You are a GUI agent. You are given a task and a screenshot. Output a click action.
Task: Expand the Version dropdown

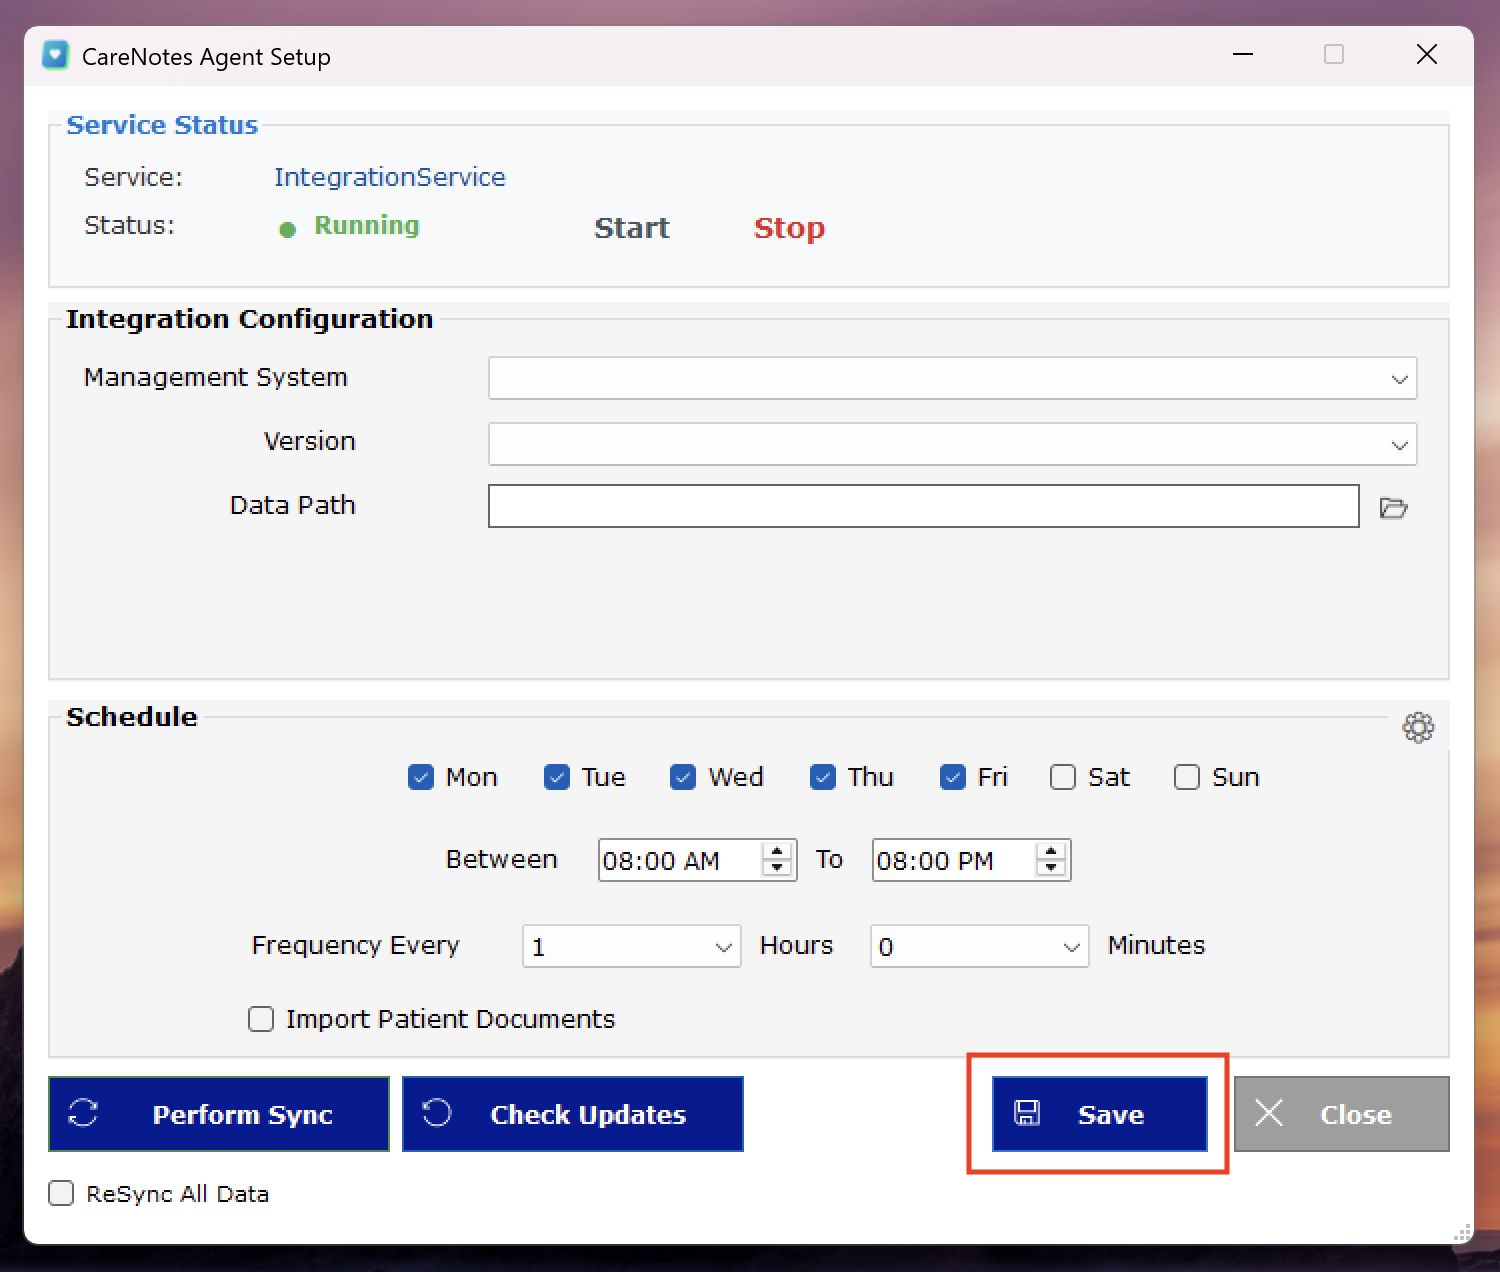952,444
